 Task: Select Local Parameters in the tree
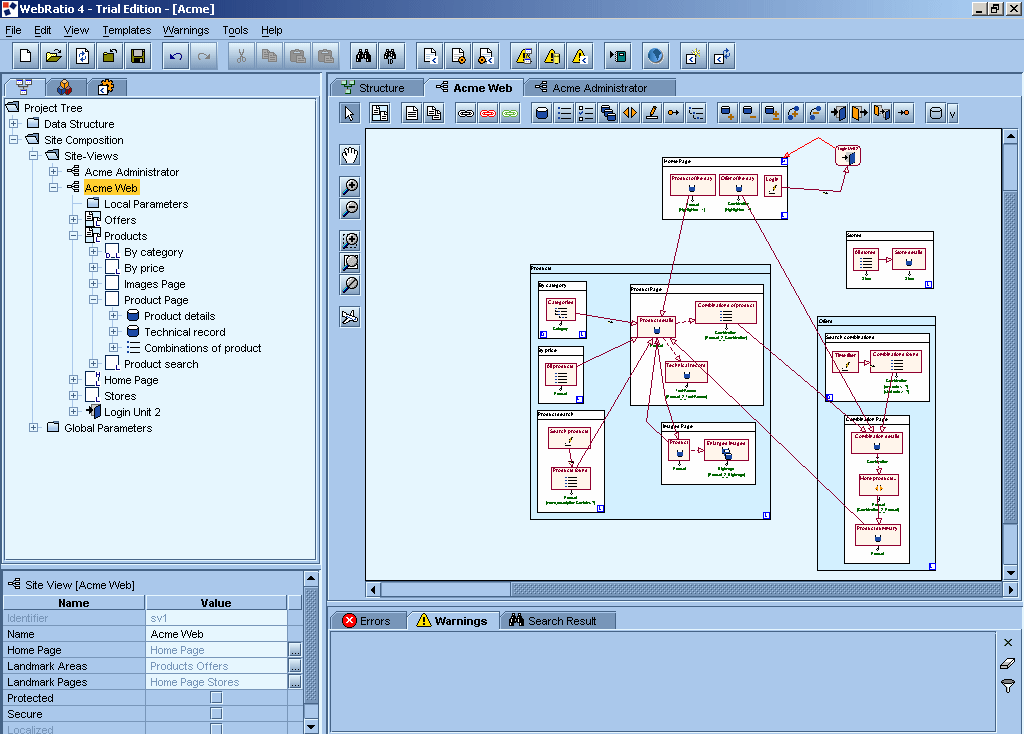146,204
